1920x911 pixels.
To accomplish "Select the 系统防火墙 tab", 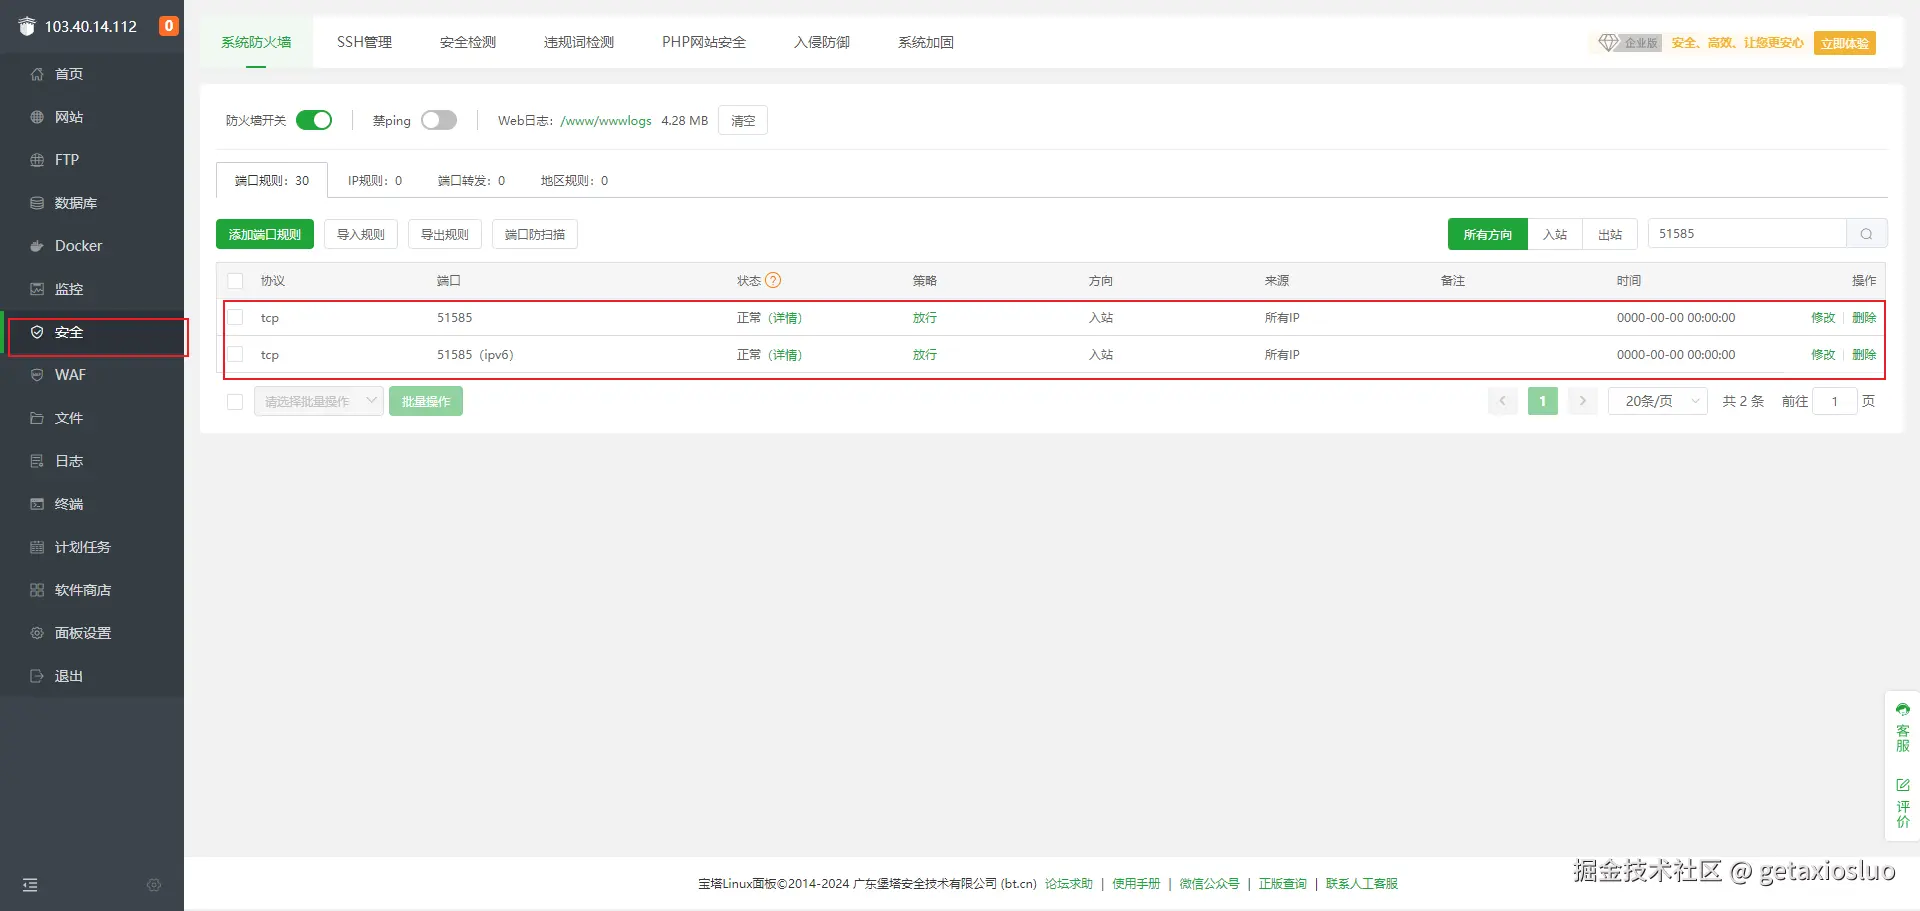I will pos(256,42).
